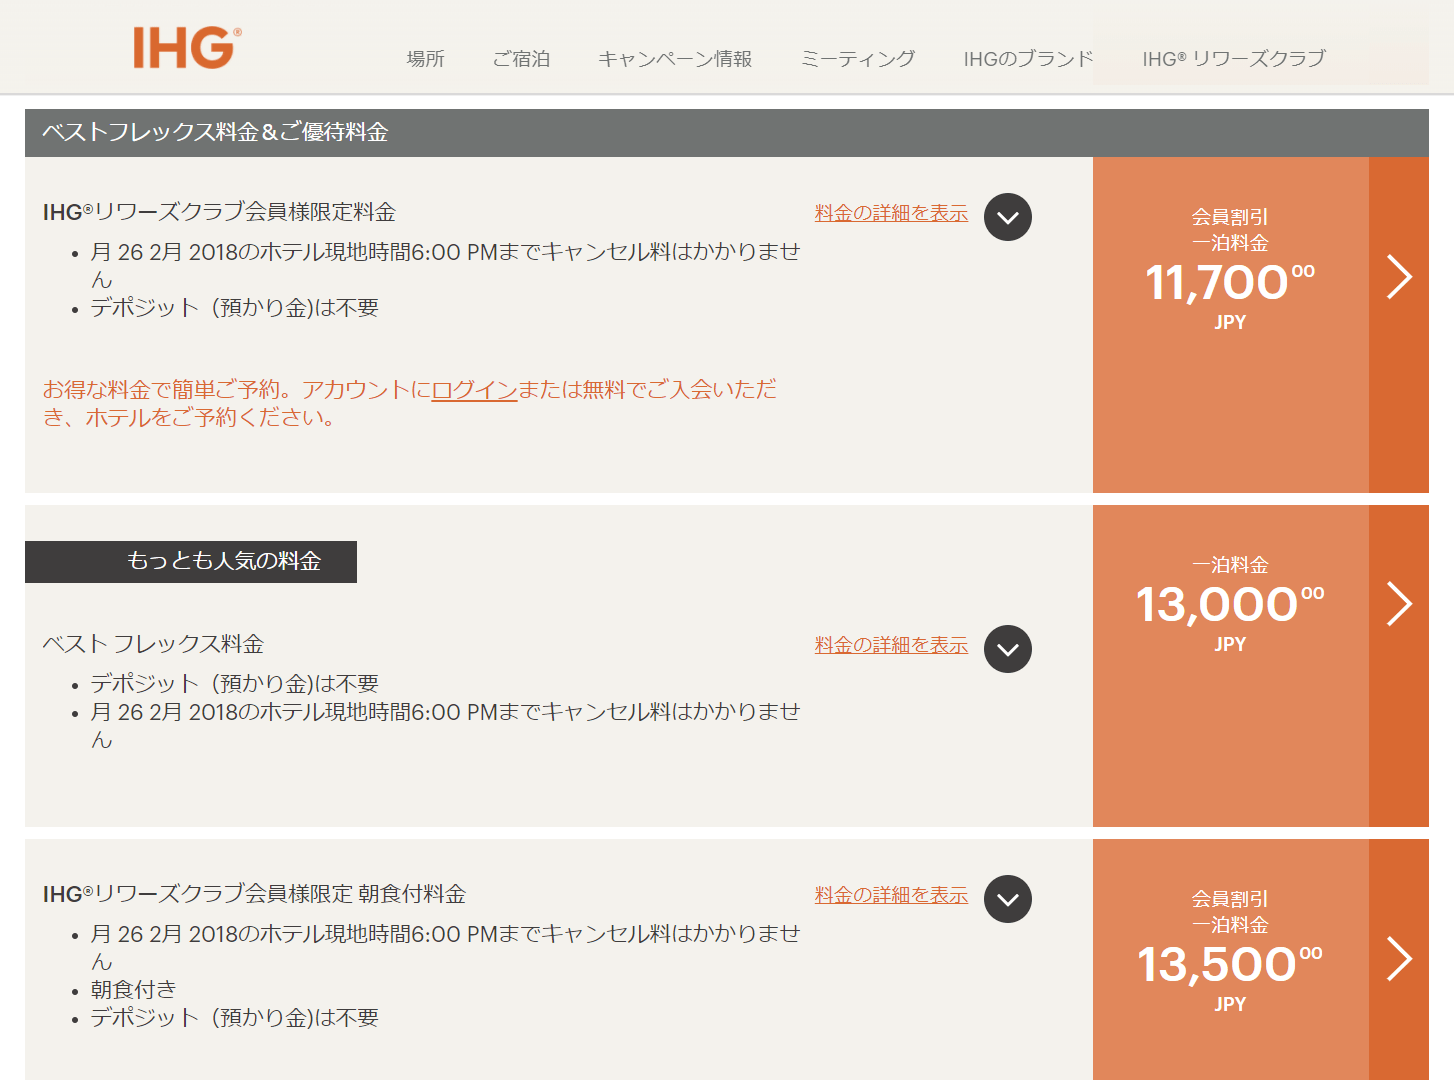The image size is (1454, 1080).
Task: Click the 13,000 JPY nightly price panel
Action: coord(1230,605)
